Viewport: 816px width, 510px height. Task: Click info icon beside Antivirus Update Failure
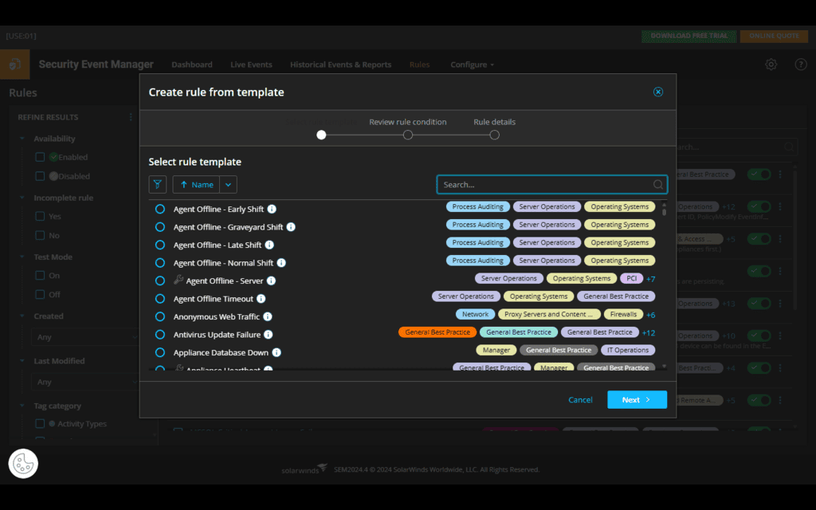coord(268,335)
